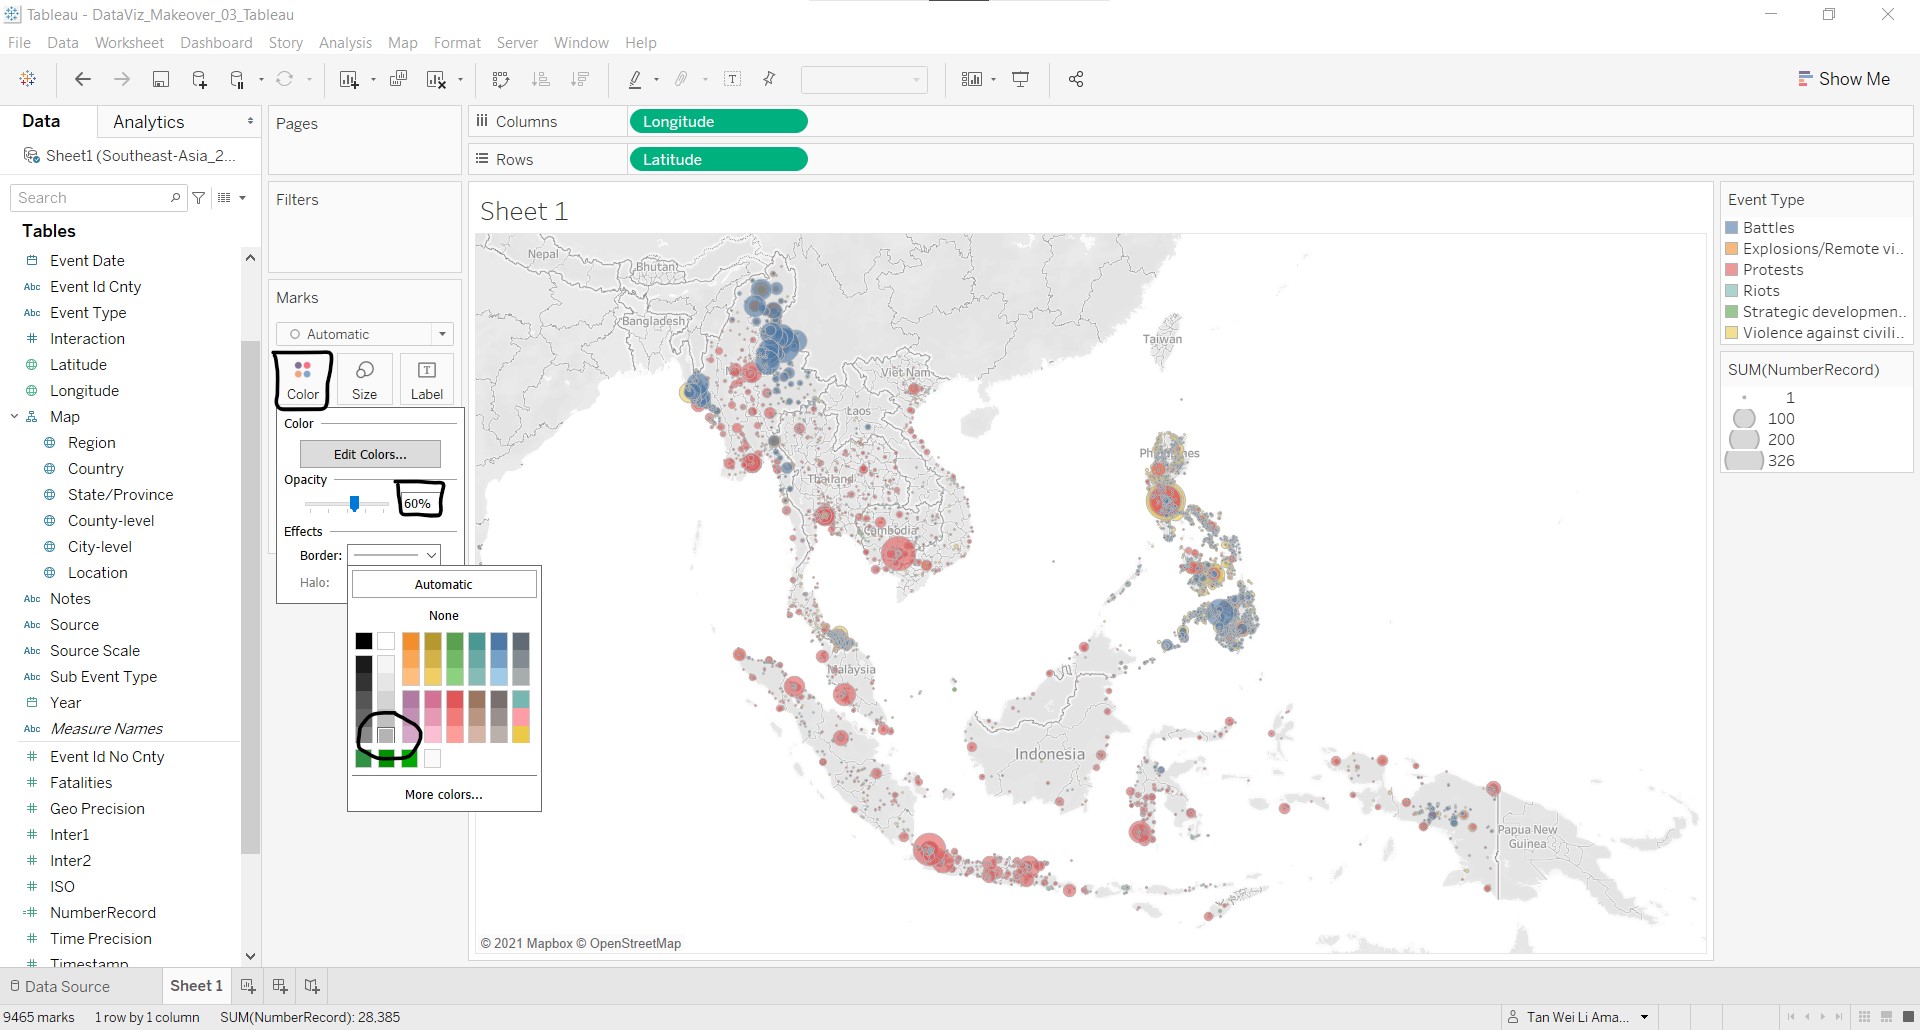Select the black color swatch

click(x=364, y=641)
